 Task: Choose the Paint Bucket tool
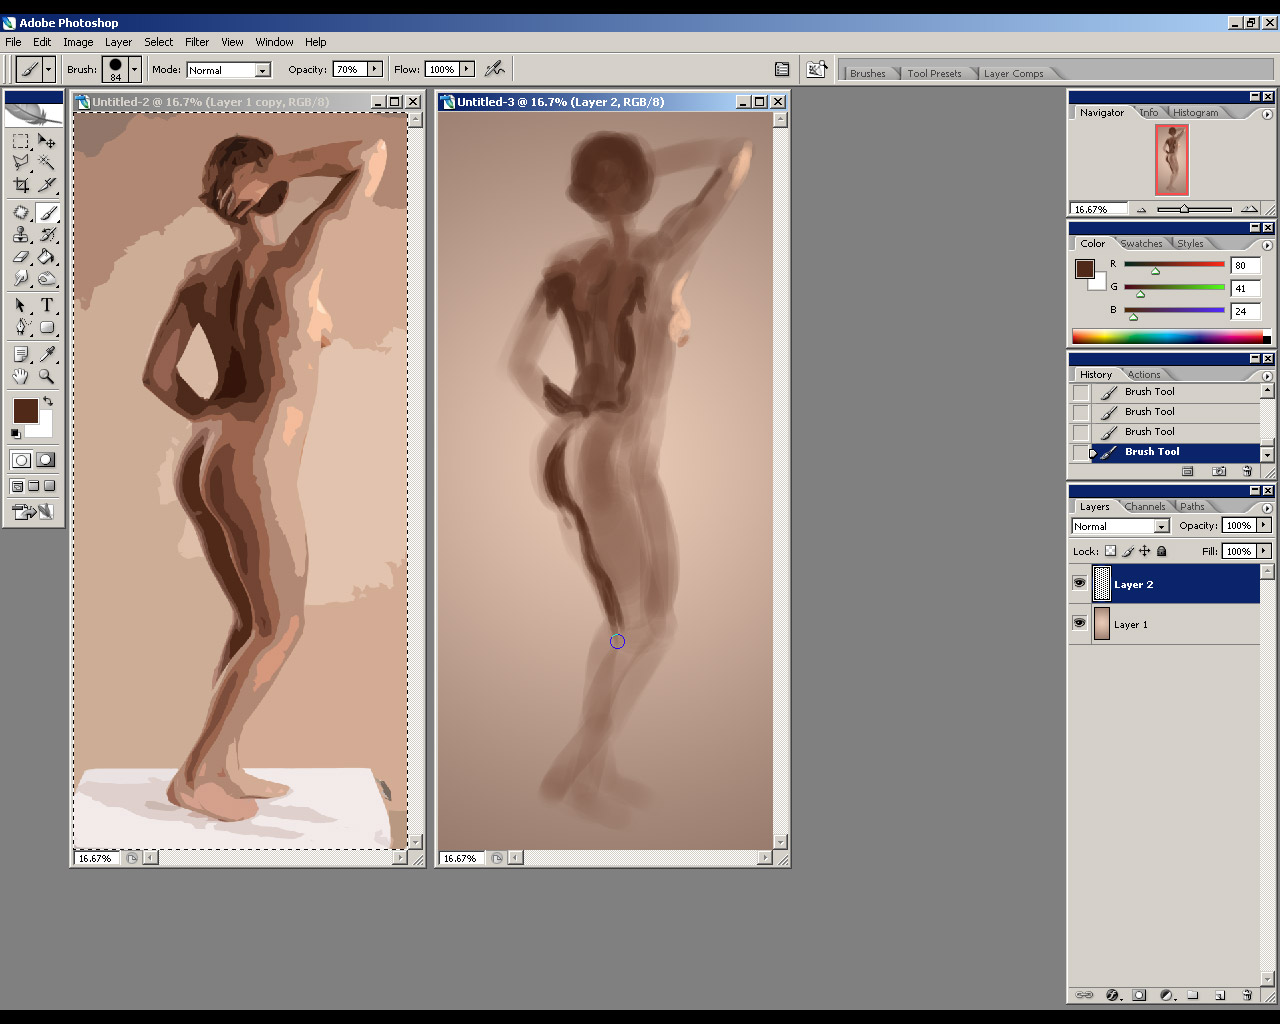tap(46, 257)
